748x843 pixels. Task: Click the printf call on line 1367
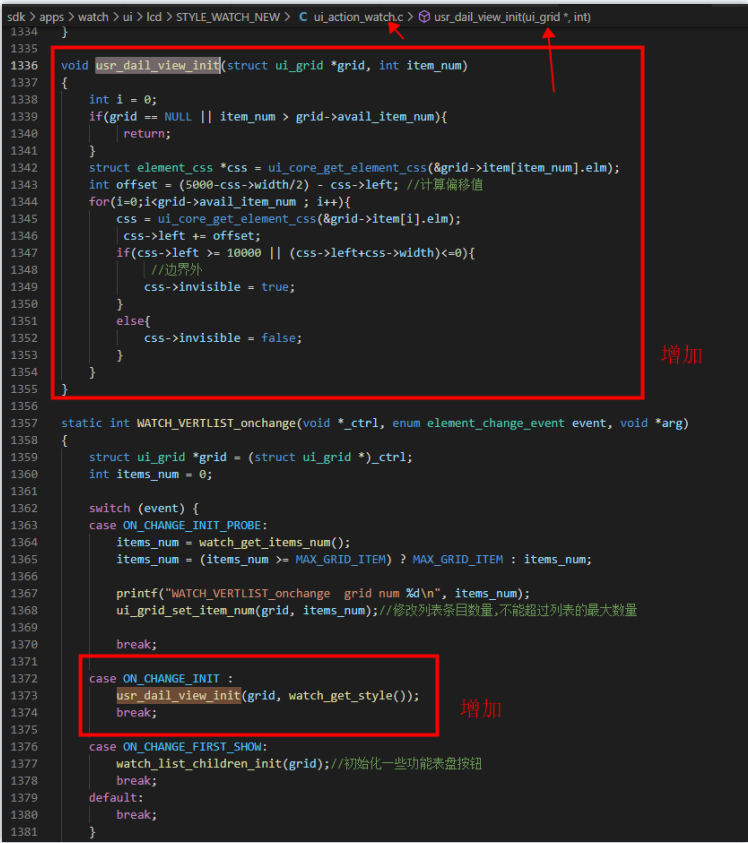coord(323,594)
